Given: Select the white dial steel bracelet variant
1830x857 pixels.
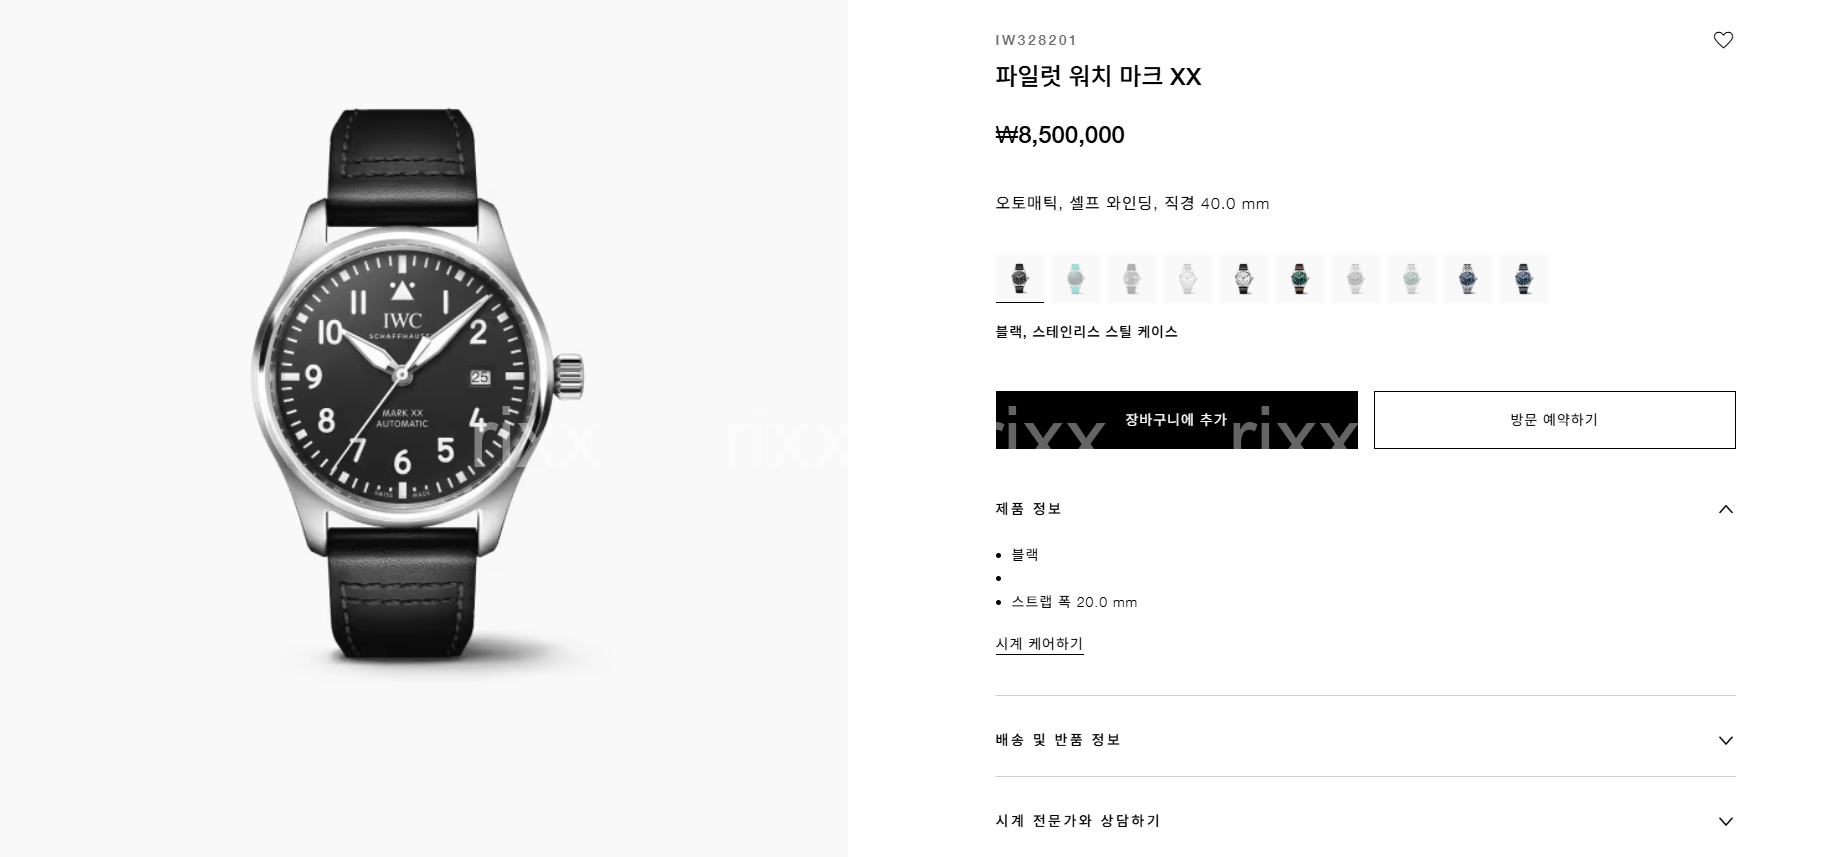Looking at the screenshot, I should [x=1188, y=278].
